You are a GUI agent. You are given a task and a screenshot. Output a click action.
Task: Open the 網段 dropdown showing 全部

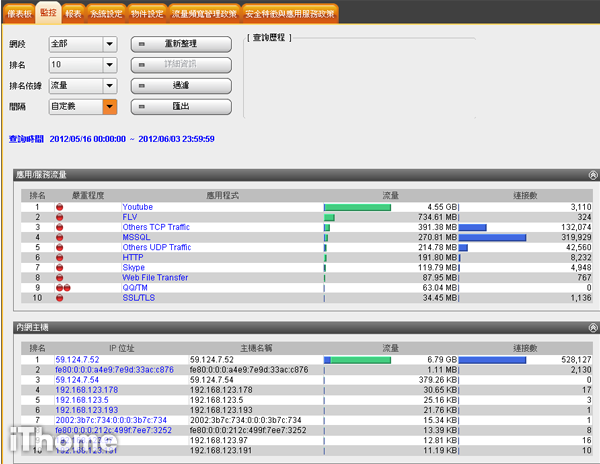coord(109,44)
